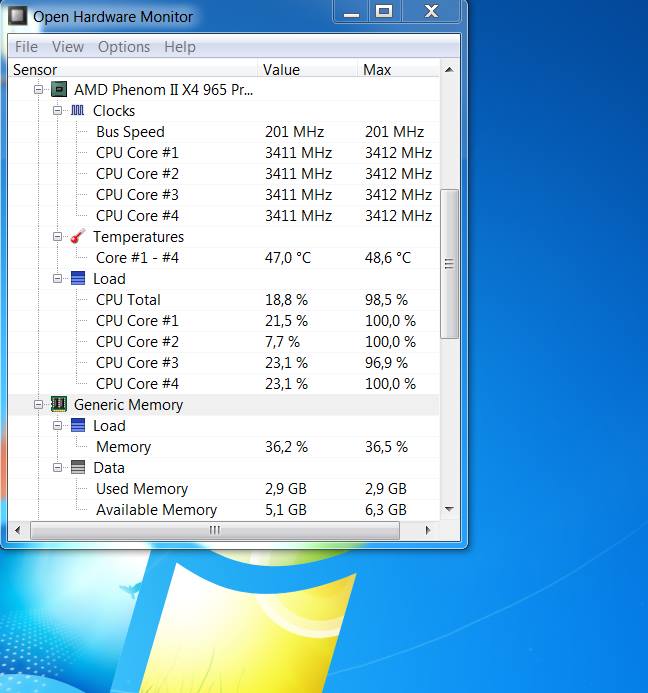Open the Help menu
Screen dimensions: 648x693
tap(180, 47)
